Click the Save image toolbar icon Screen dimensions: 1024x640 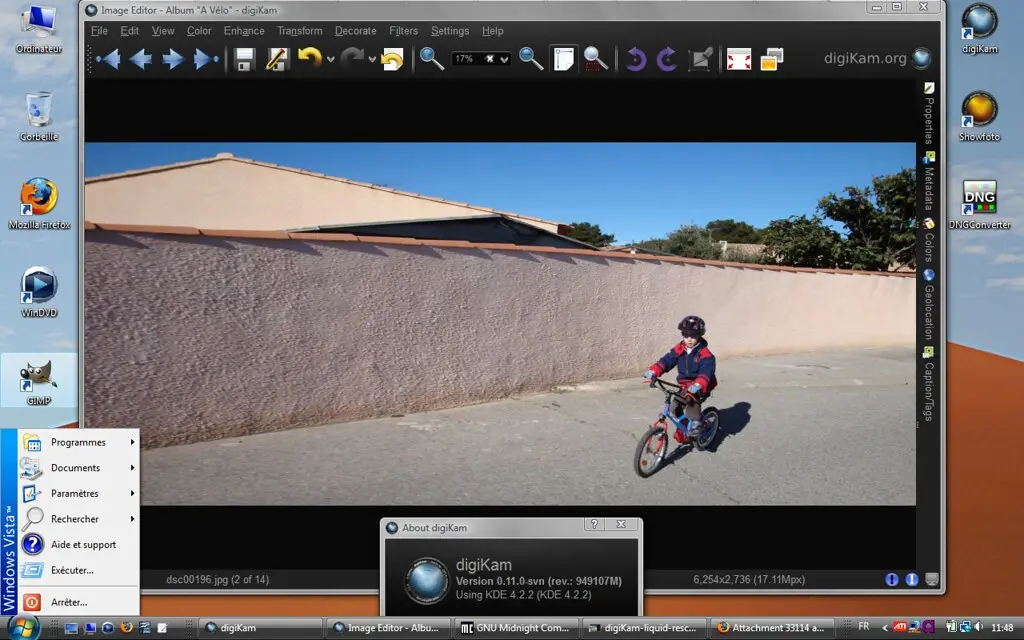[x=244, y=60]
